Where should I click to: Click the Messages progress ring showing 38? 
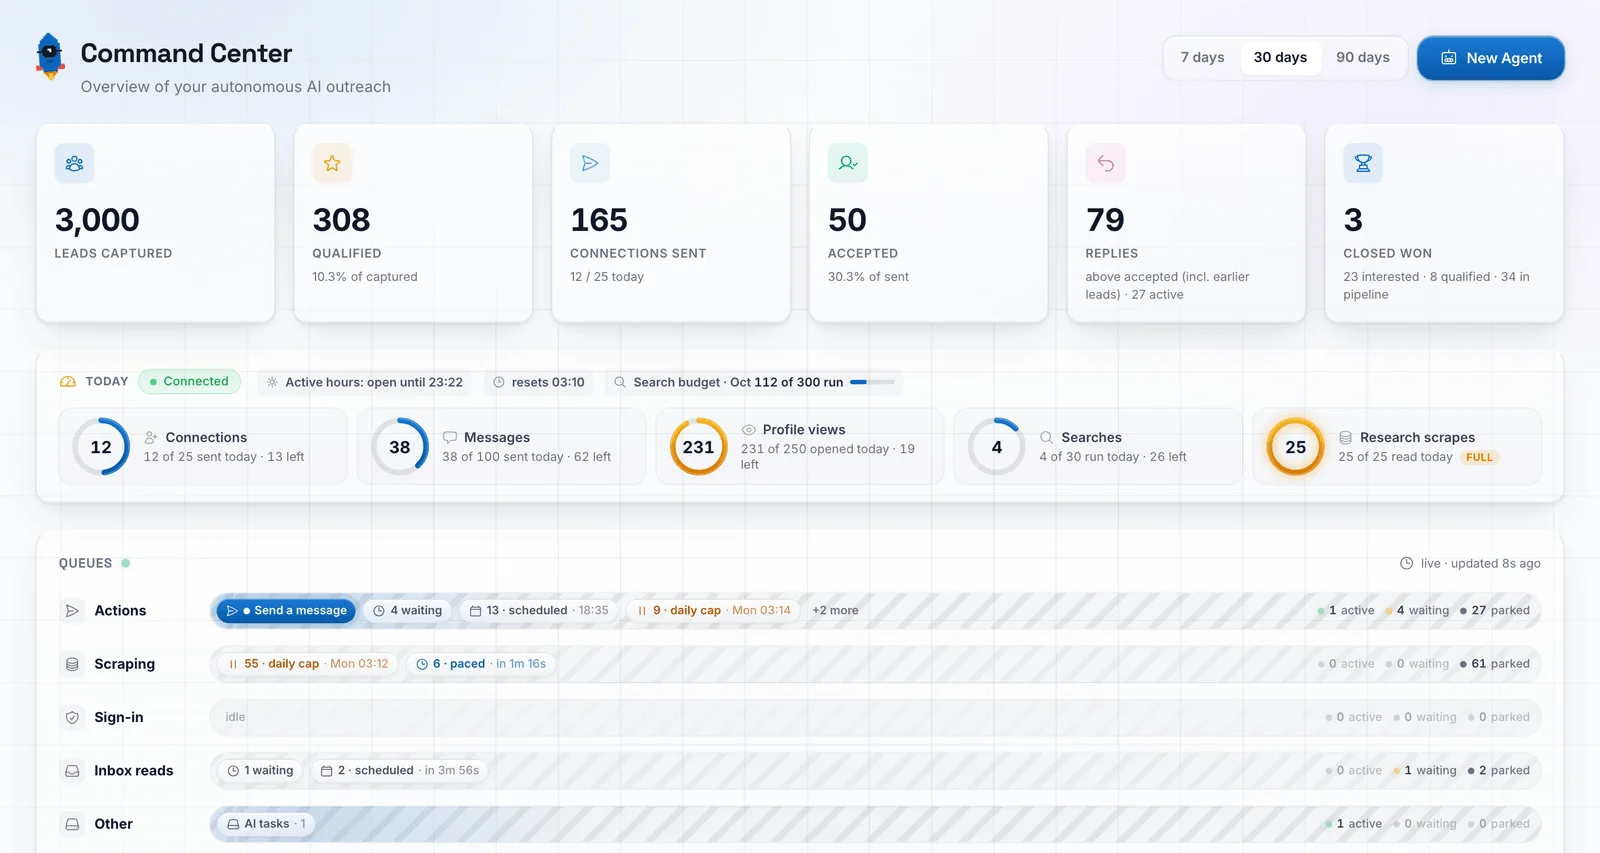coord(400,447)
